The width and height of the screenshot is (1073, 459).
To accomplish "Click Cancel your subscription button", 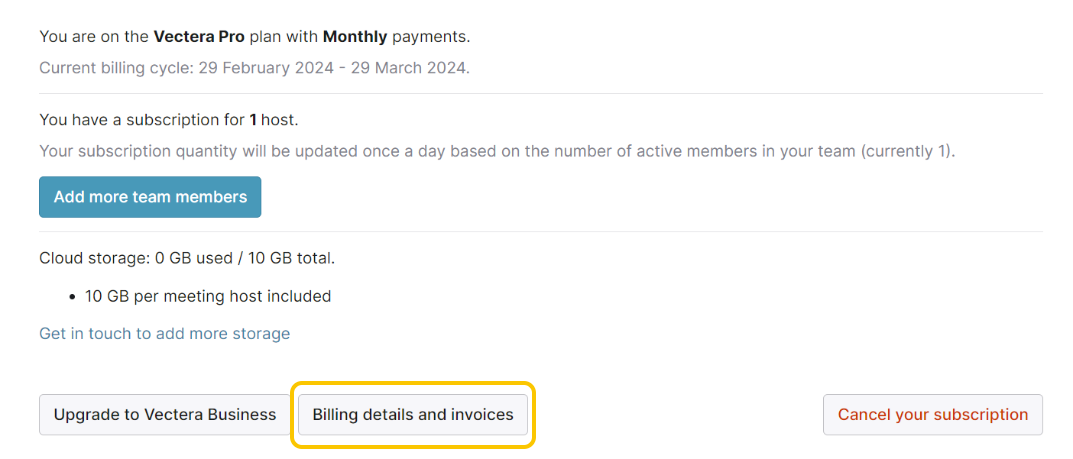I will [x=933, y=415].
